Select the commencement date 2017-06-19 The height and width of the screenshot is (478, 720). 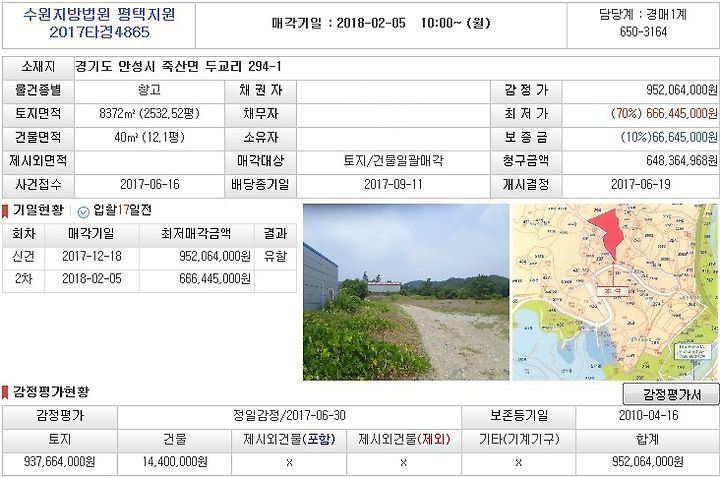point(641,185)
